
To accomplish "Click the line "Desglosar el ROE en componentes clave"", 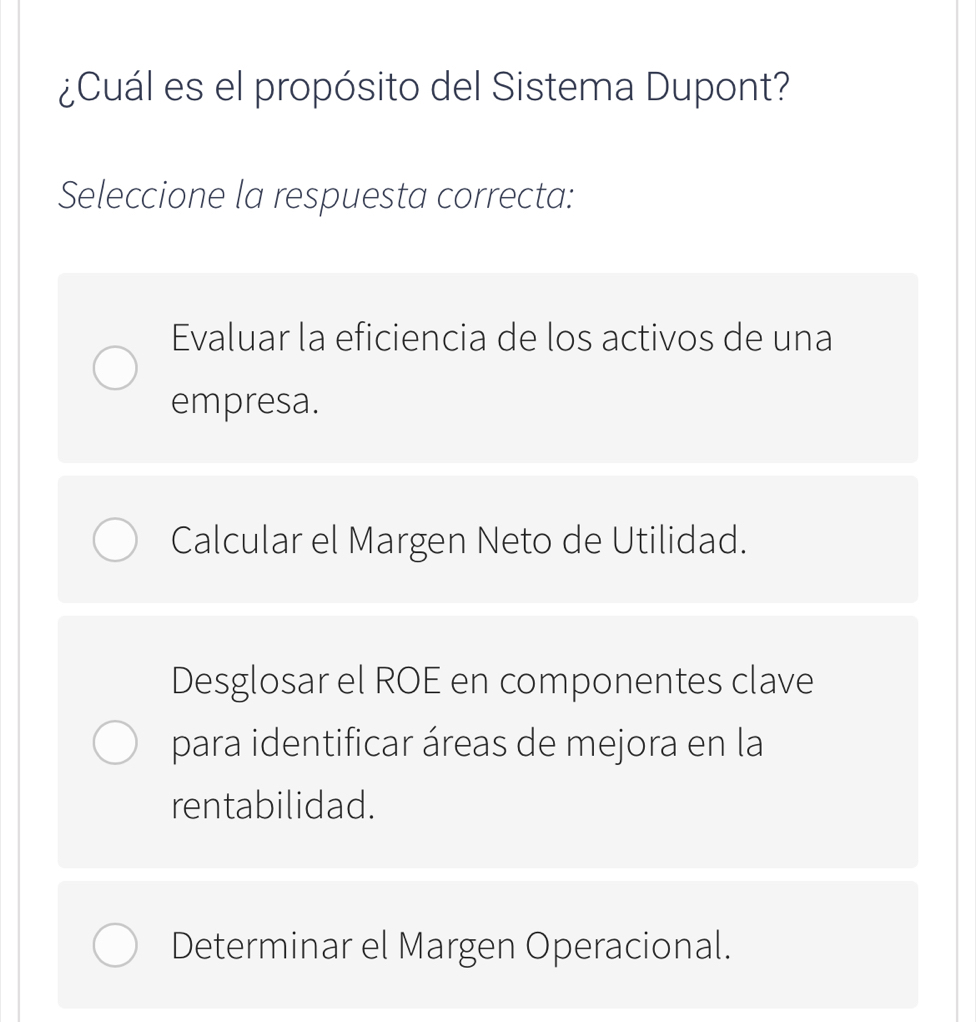I will [492, 681].
